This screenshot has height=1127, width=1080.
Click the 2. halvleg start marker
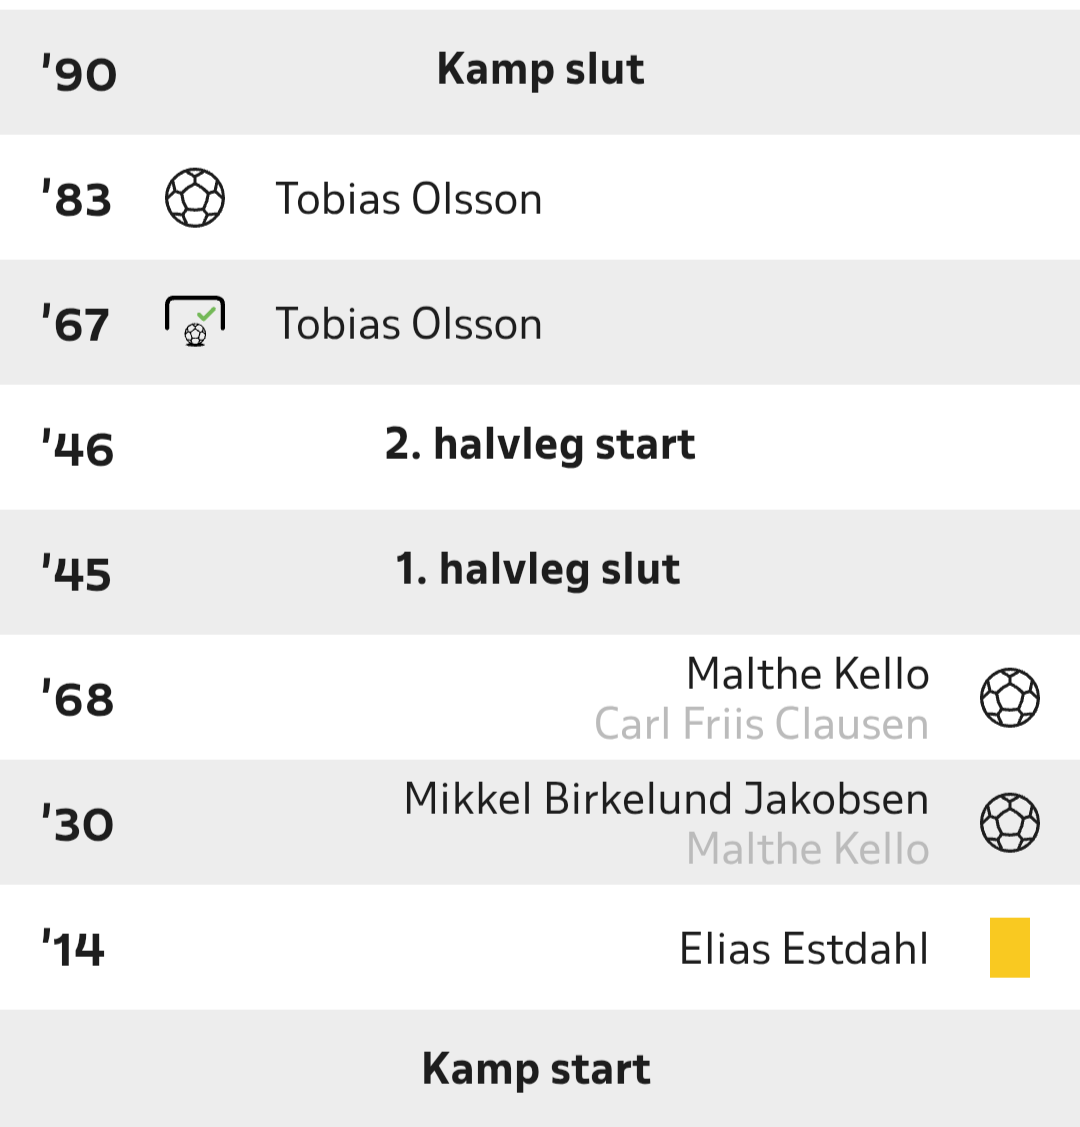pyautogui.click(x=540, y=445)
